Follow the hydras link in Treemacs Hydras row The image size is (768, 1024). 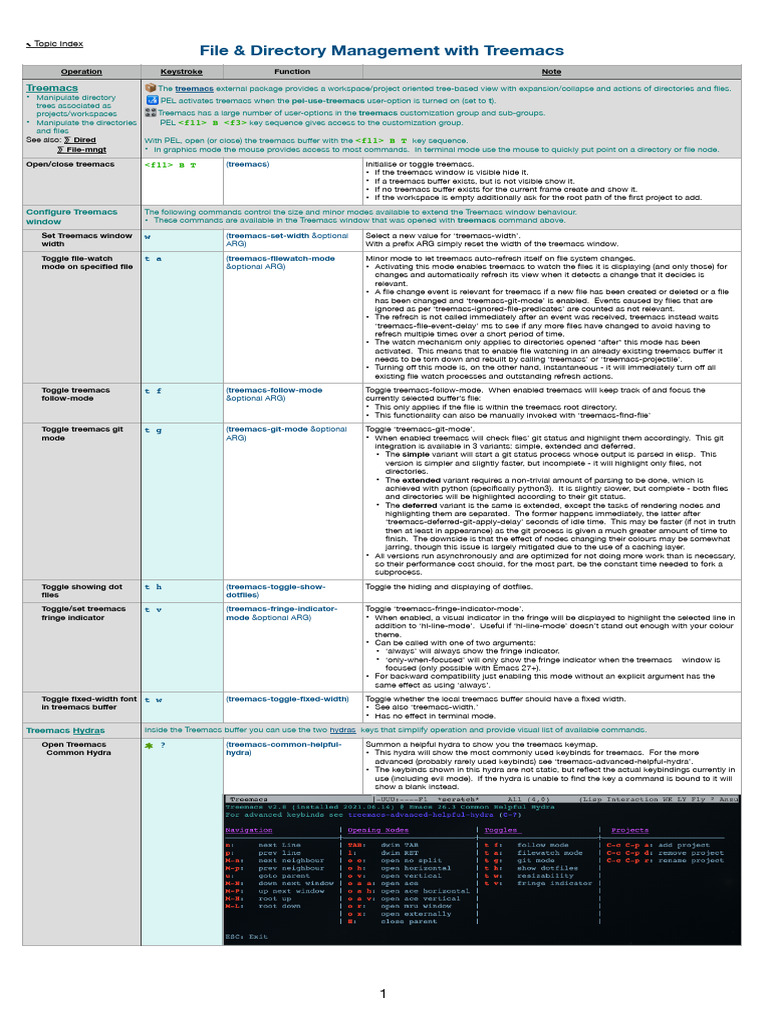[x=343, y=730]
